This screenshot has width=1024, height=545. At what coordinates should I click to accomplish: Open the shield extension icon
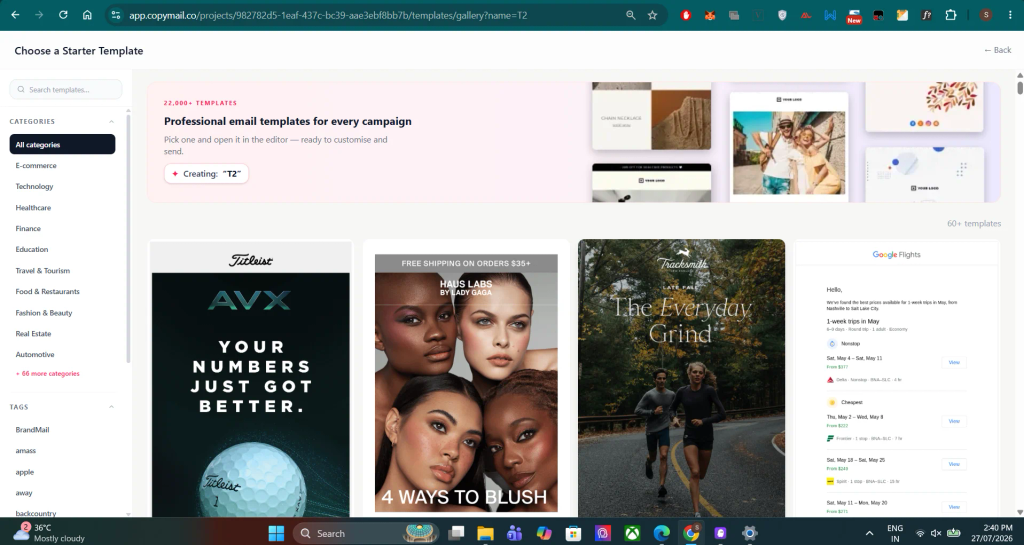point(782,15)
